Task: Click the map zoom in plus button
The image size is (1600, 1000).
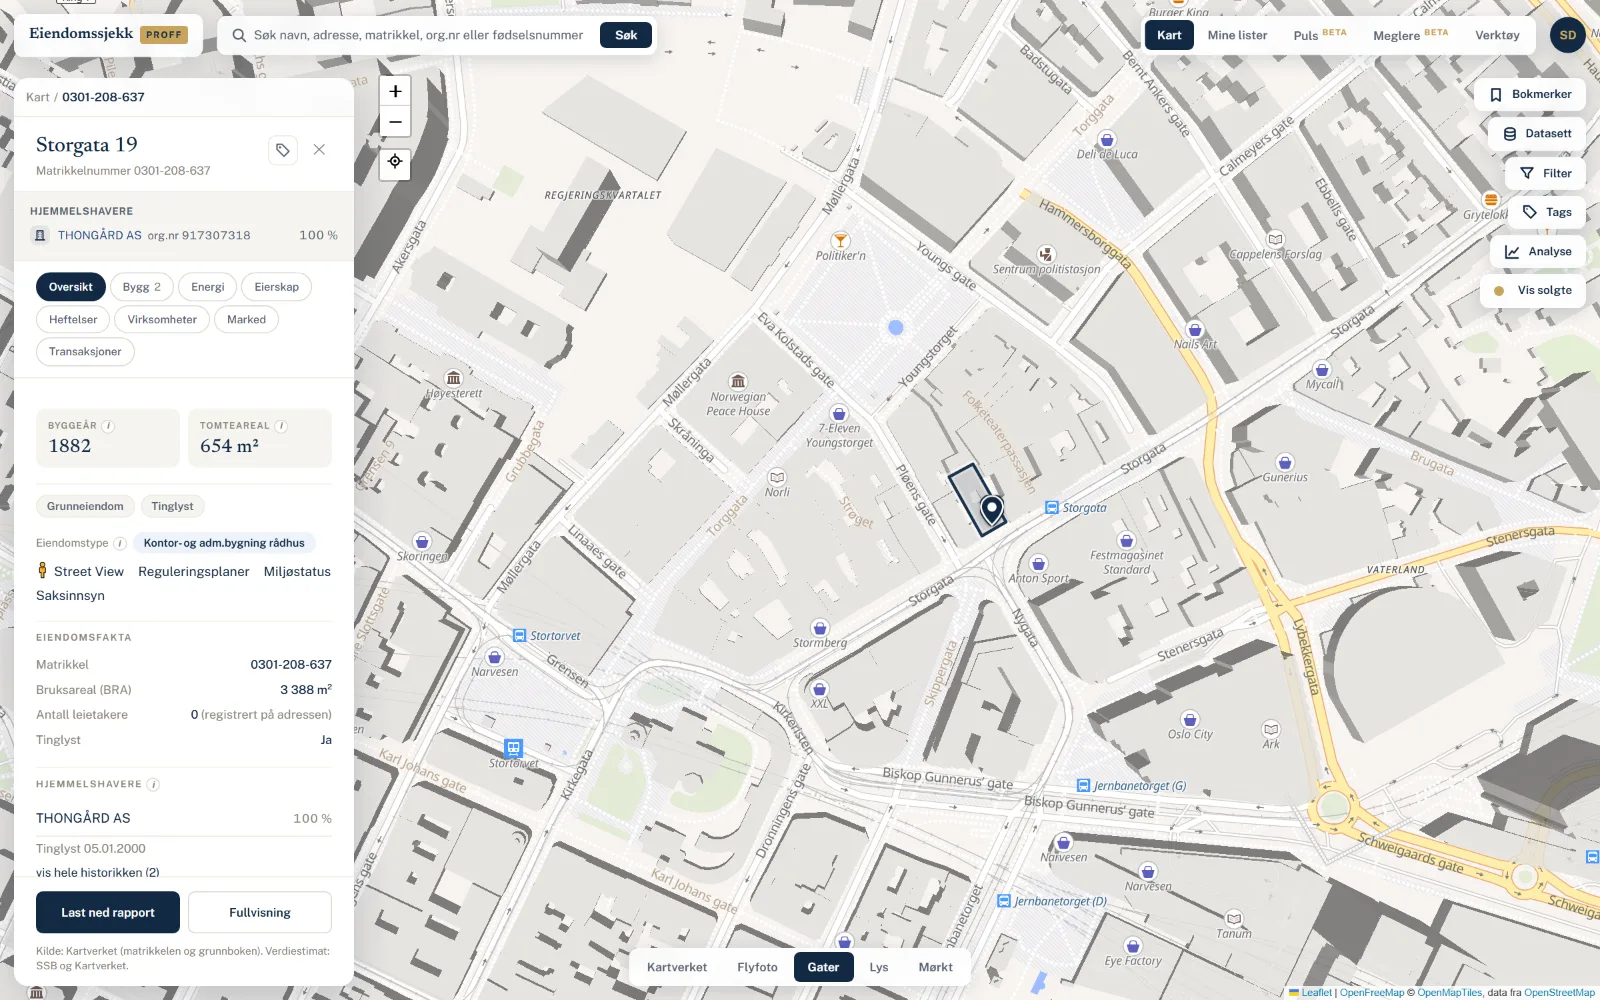Action: (x=395, y=91)
